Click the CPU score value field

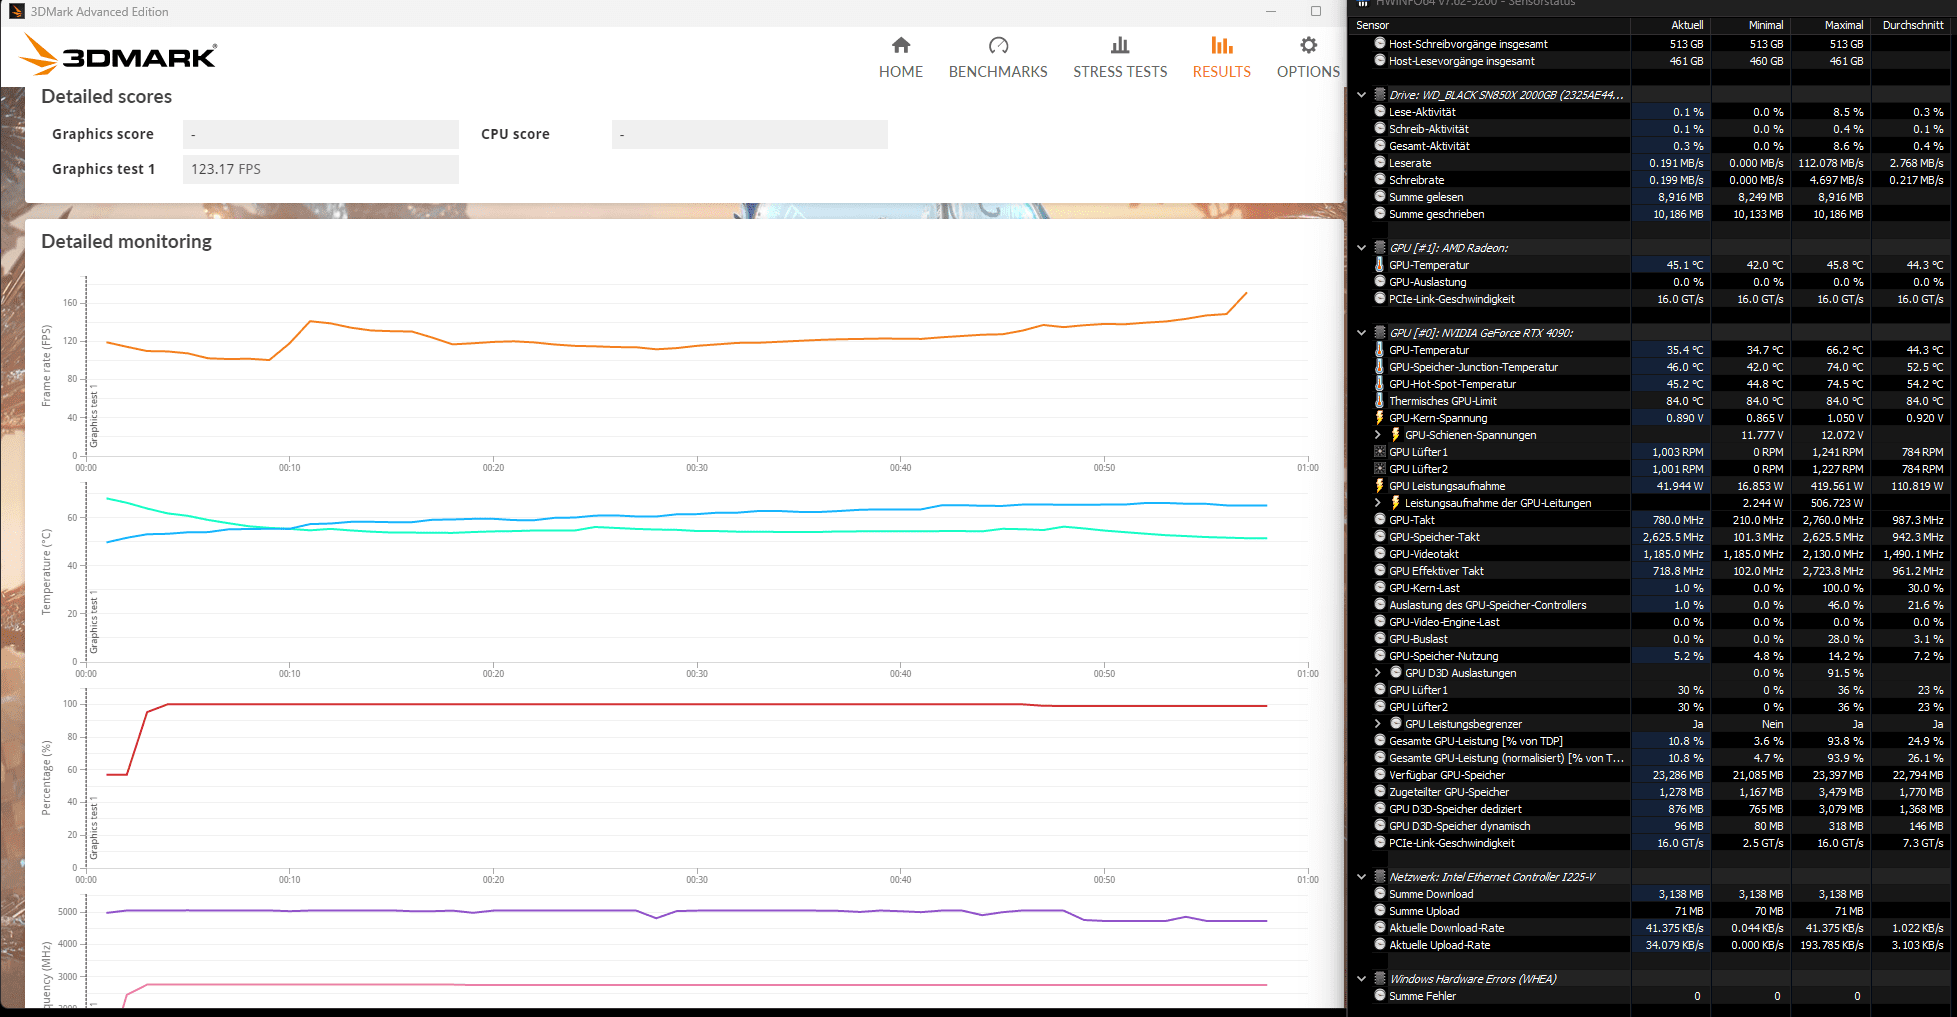pos(750,134)
